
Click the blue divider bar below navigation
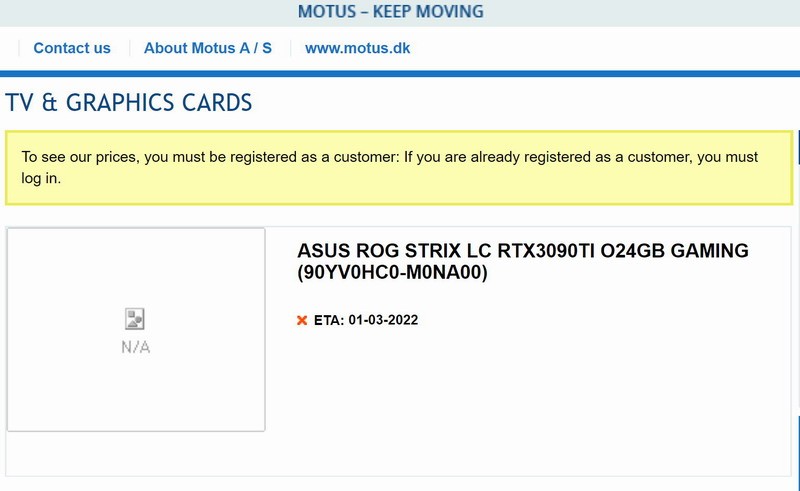(x=400, y=73)
